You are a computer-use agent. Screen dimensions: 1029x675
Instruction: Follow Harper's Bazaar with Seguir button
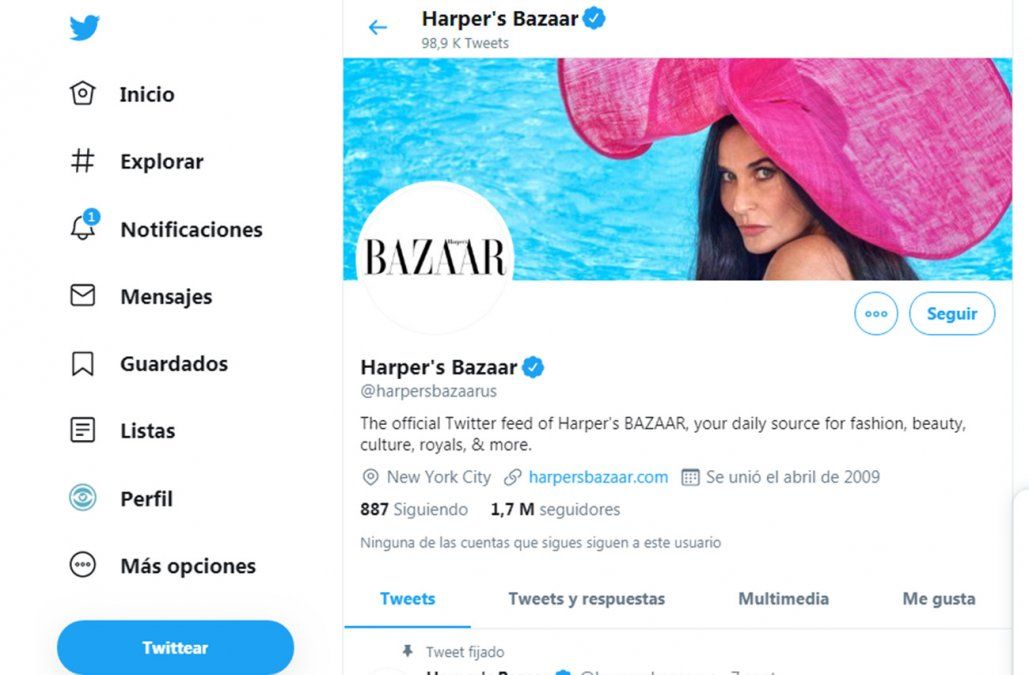click(x=952, y=314)
